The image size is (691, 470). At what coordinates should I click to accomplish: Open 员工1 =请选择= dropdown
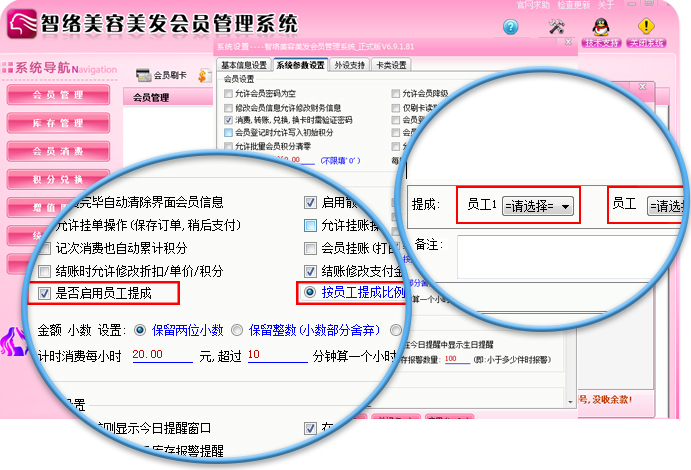click(538, 206)
